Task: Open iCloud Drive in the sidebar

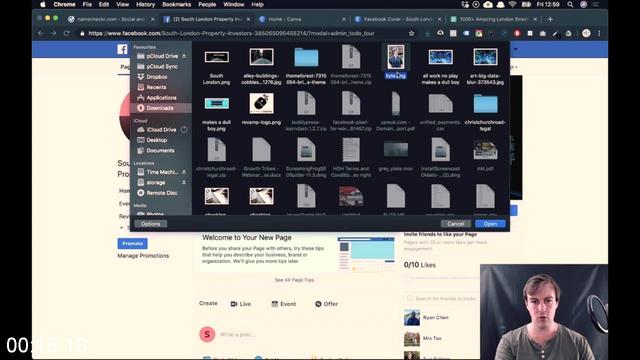Action: (161, 129)
